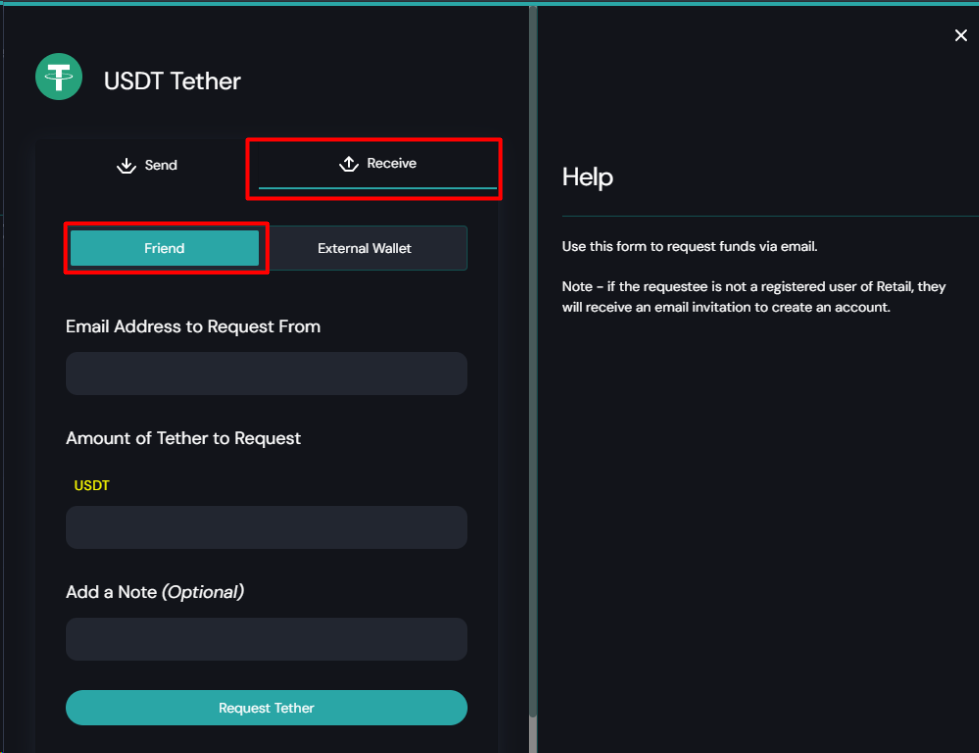This screenshot has width=979, height=753.
Task: Click the note about requestee not registered
Action: click(x=754, y=297)
